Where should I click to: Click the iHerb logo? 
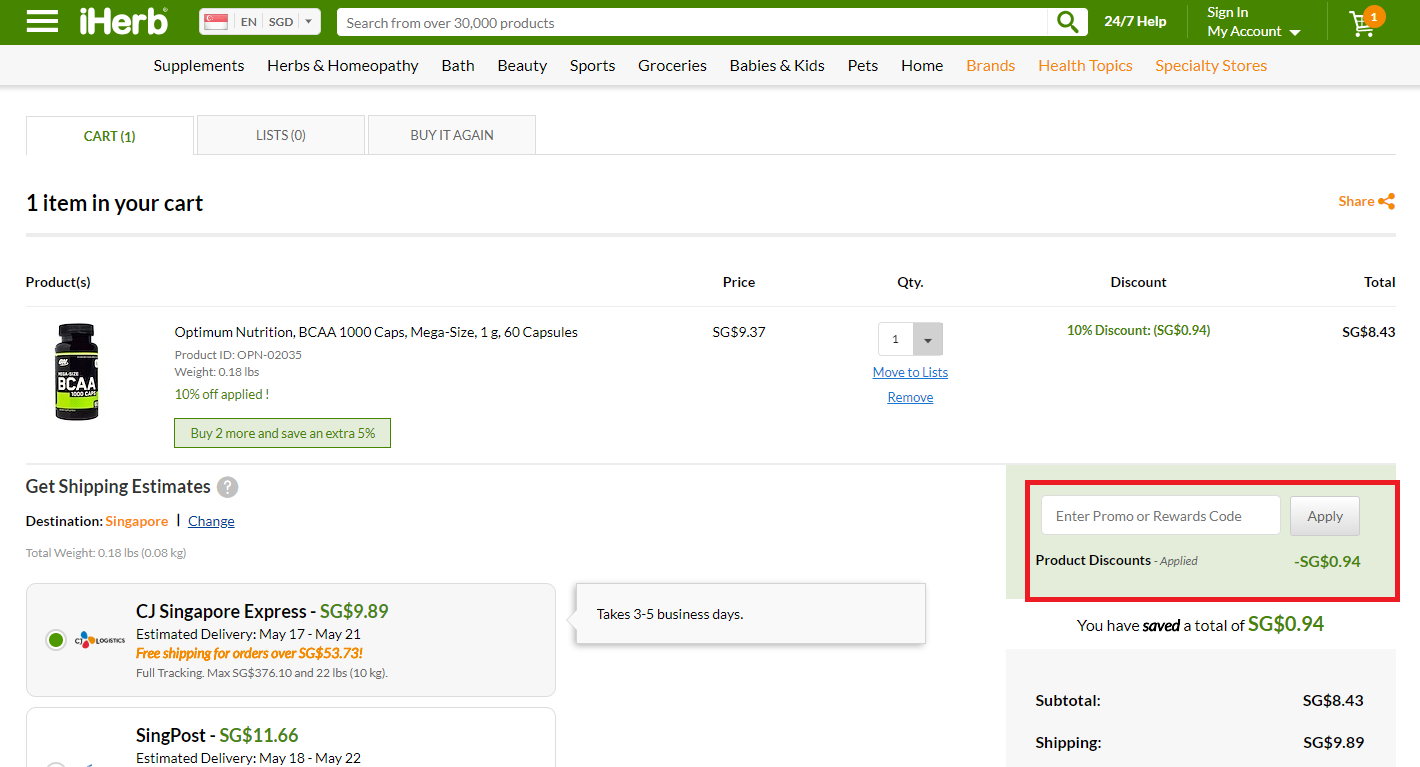(124, 21)
